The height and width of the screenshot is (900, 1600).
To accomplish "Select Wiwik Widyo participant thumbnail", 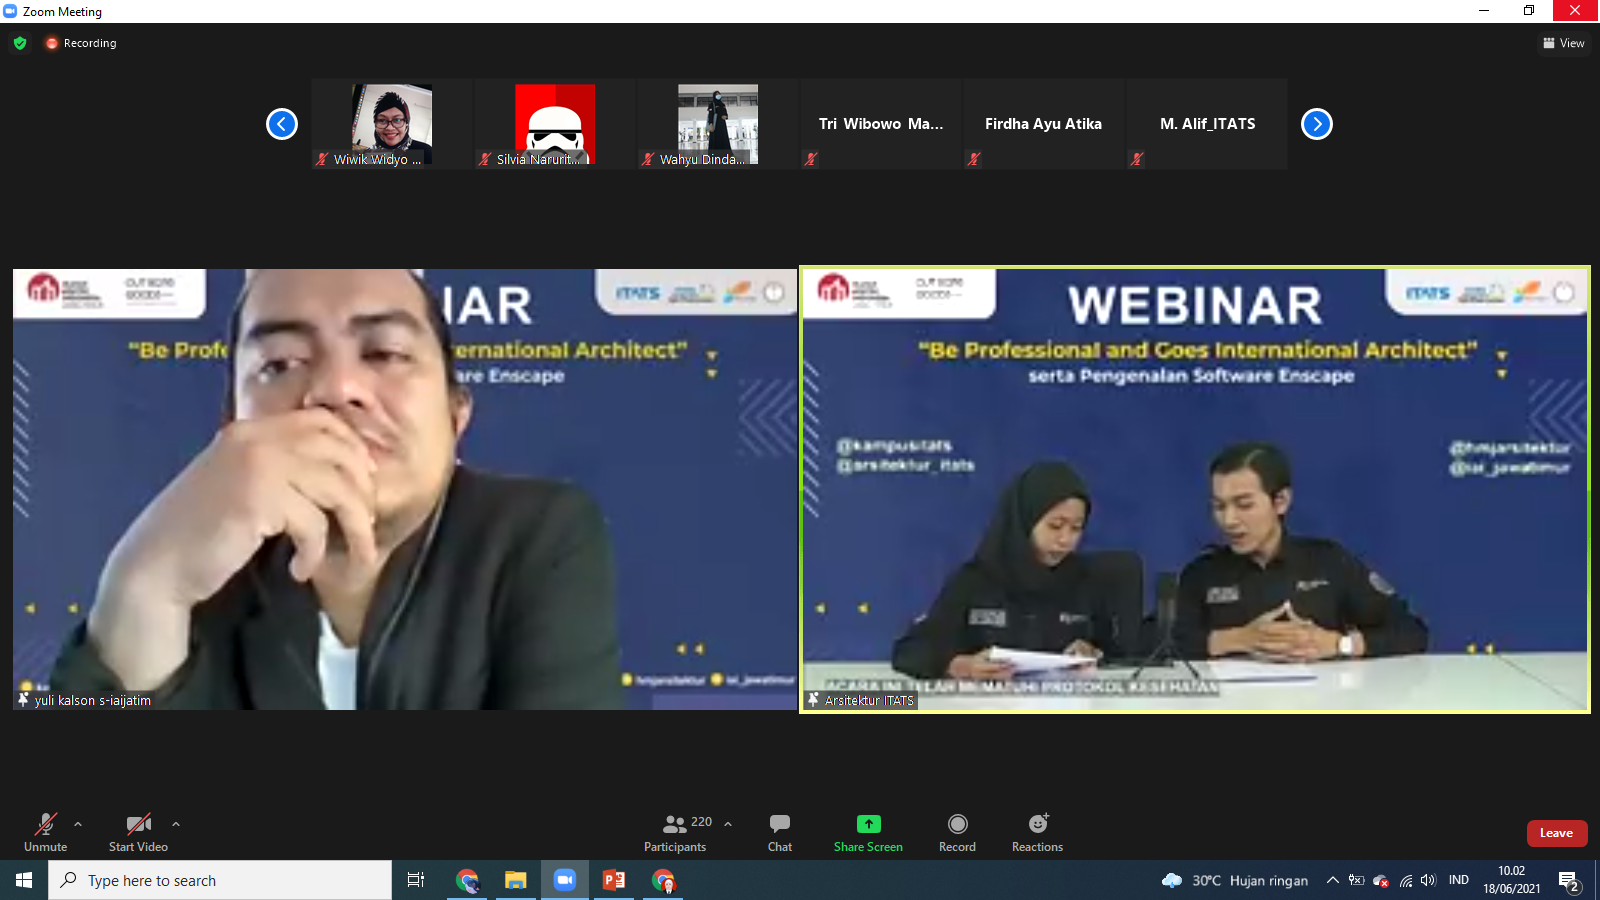I will point(391,124).
